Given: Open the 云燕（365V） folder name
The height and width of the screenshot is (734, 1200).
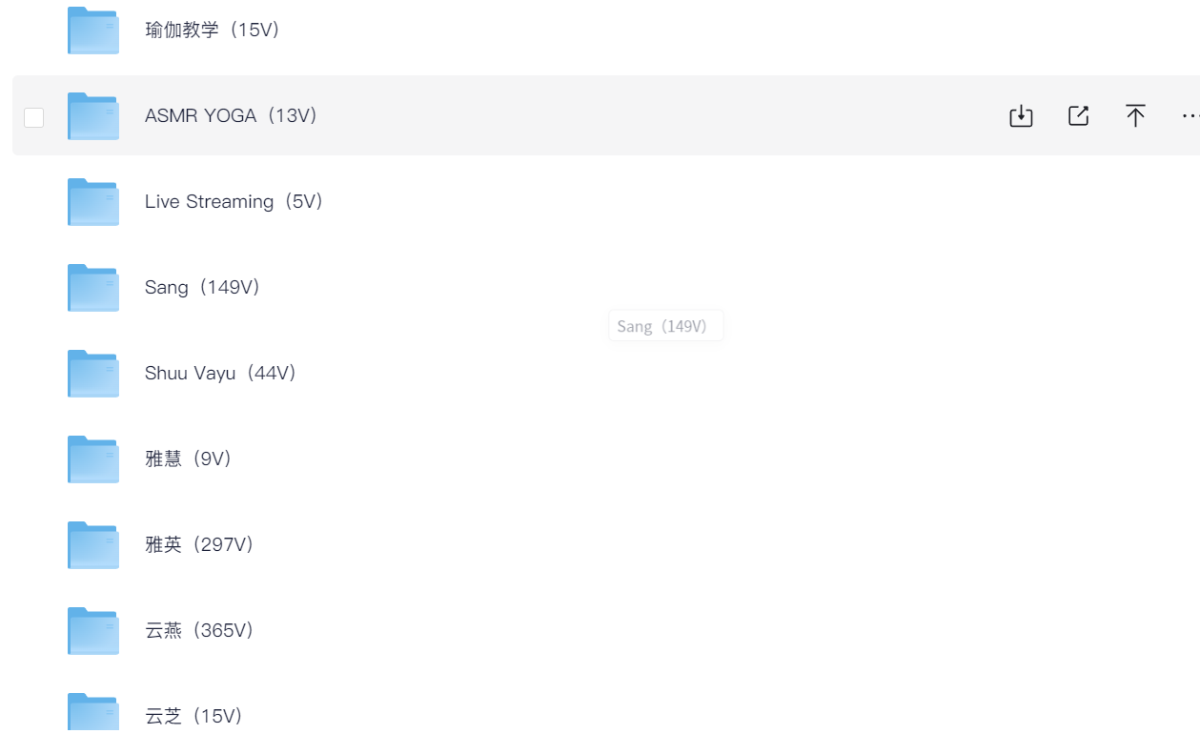Looking at the screenshot, I should 200,632.
